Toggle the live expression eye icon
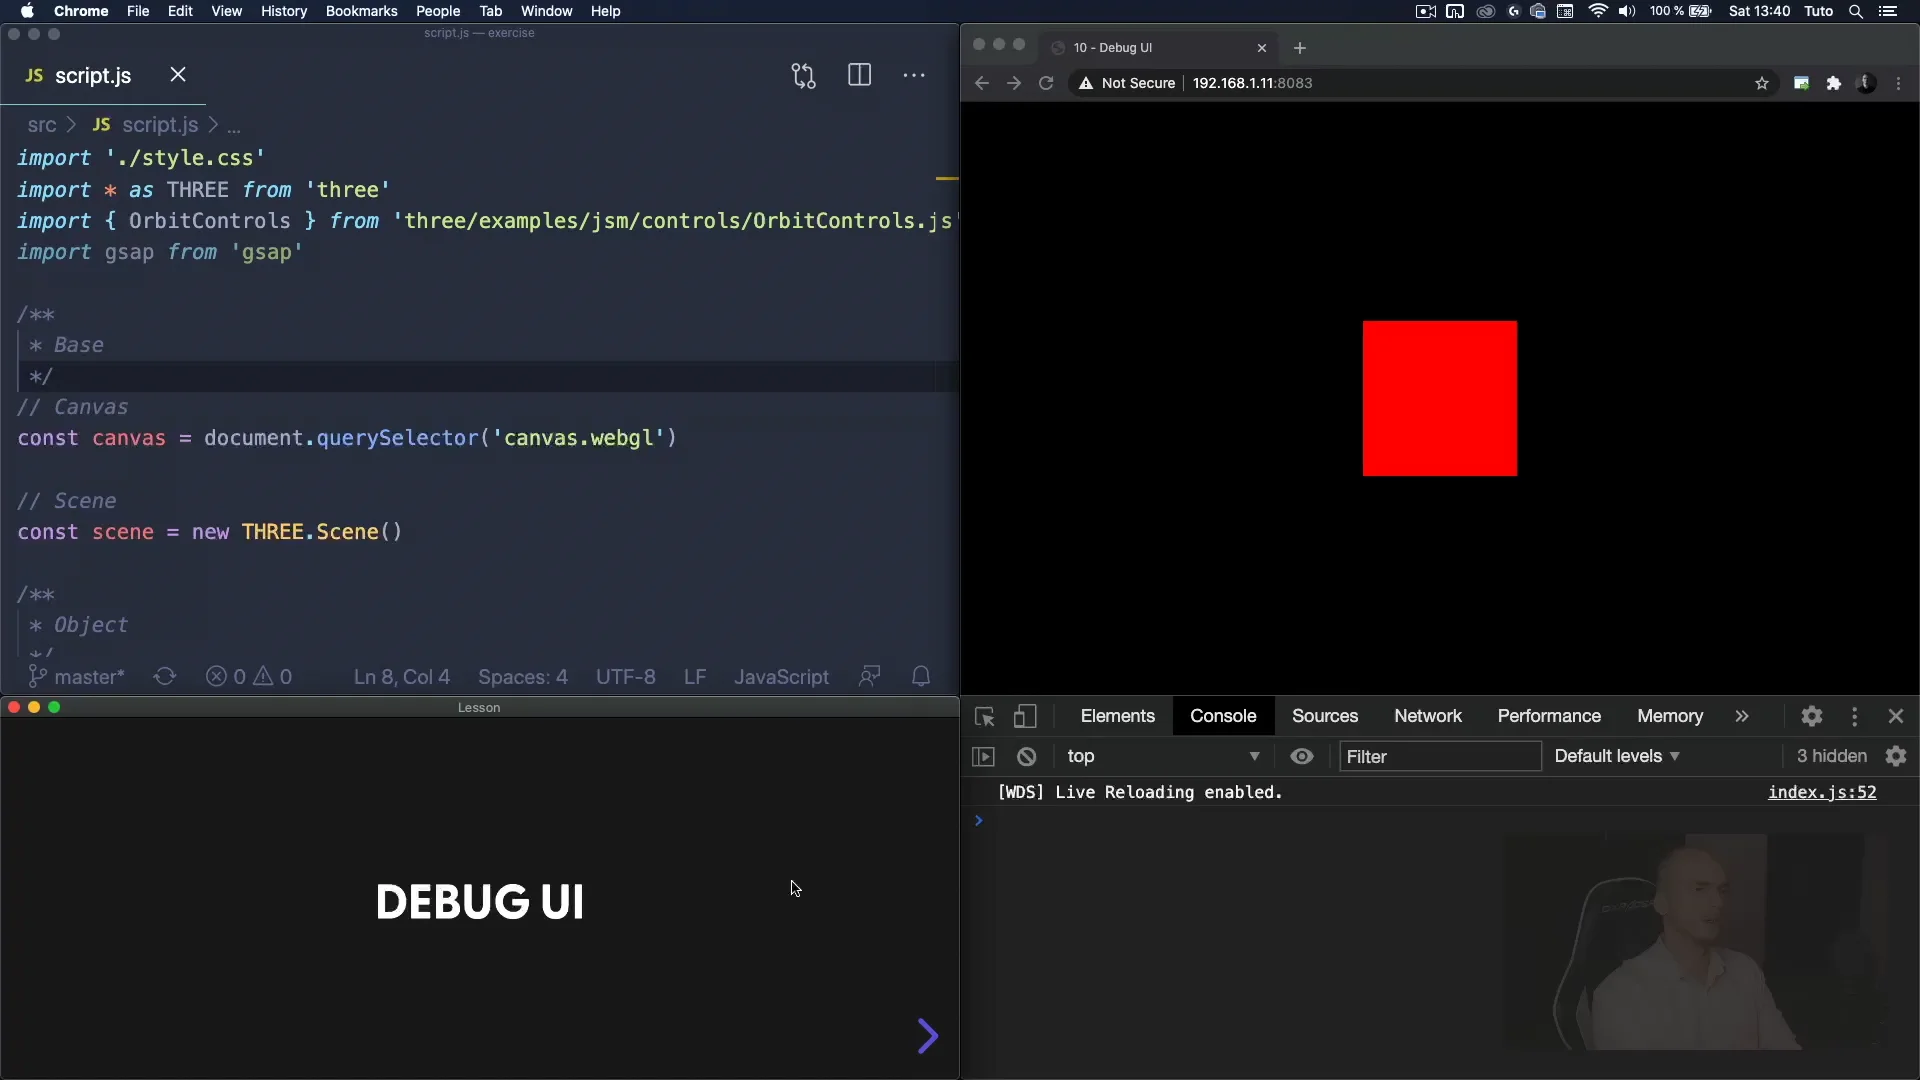Image resolution: width=1920 pixels, height=1080 pixels. pyautogui.click(x=1302, y=757)
